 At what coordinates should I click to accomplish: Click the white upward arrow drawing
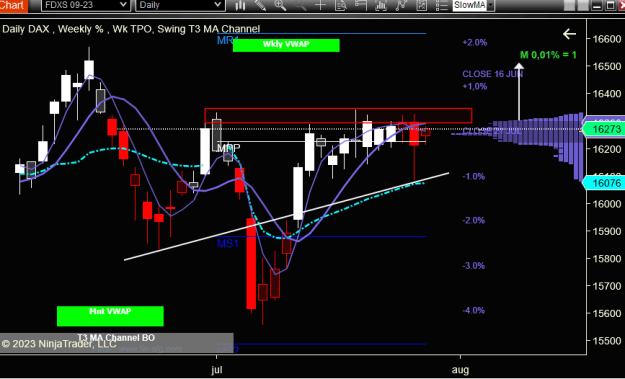coord(519,90)
